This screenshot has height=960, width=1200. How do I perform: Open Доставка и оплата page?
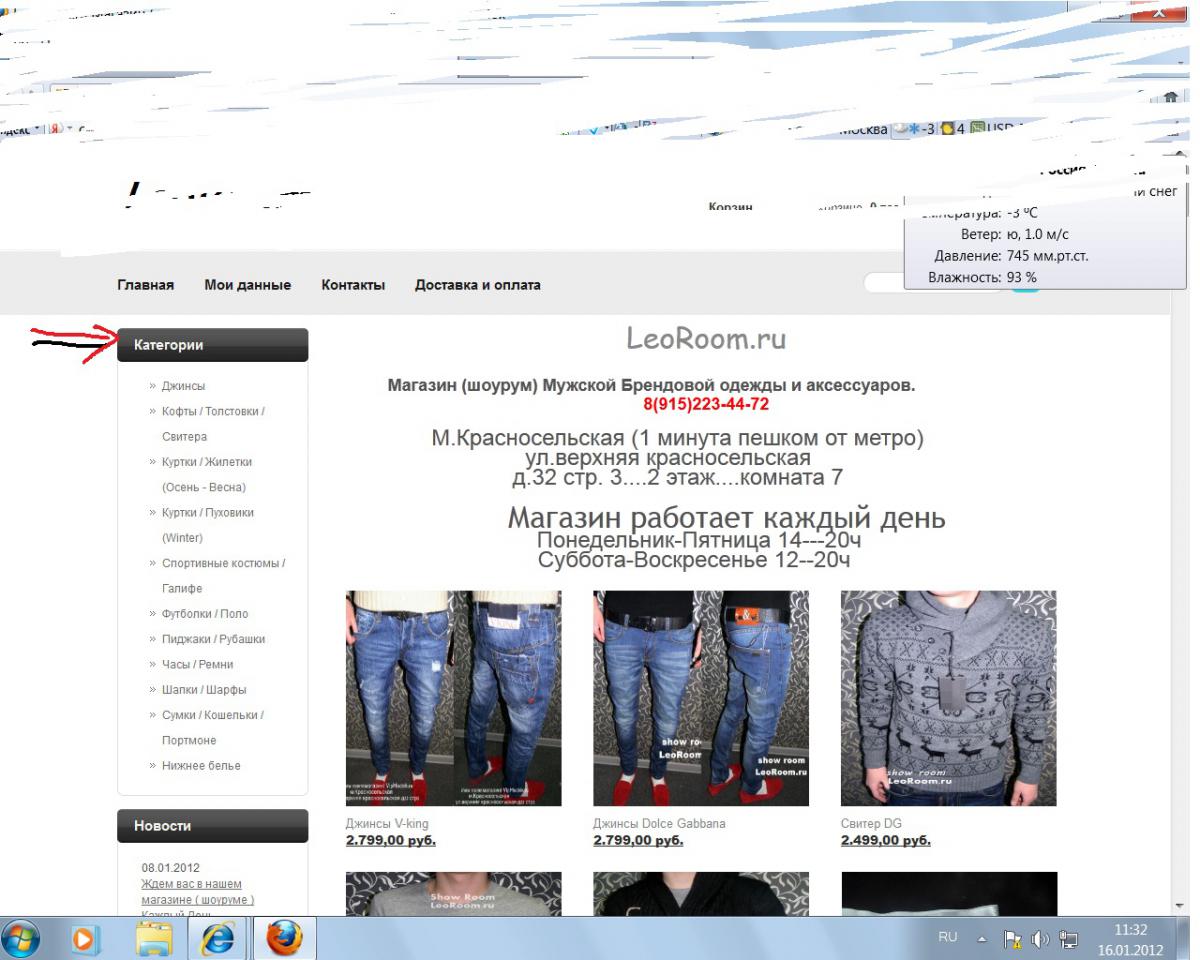pos(478,285)
